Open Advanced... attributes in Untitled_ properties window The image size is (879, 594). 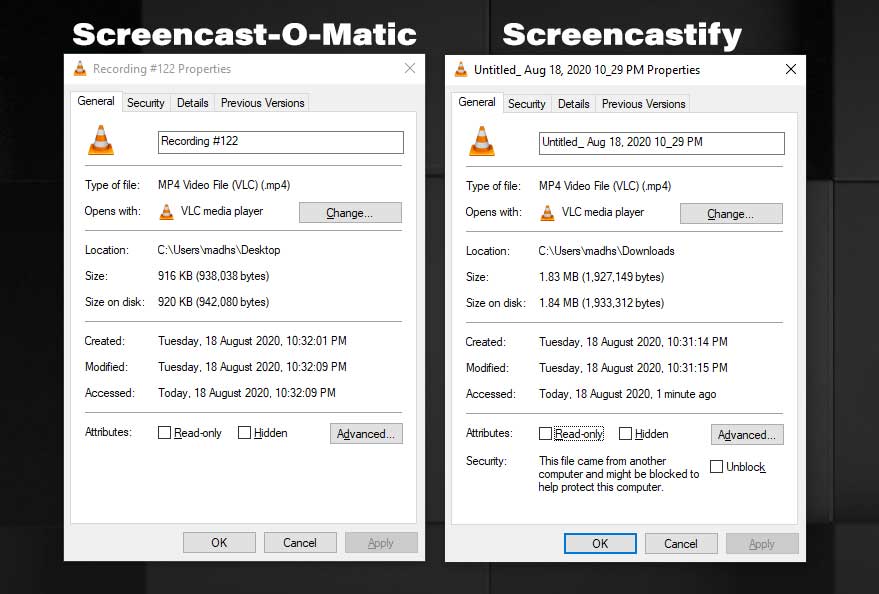pos(747,435)
